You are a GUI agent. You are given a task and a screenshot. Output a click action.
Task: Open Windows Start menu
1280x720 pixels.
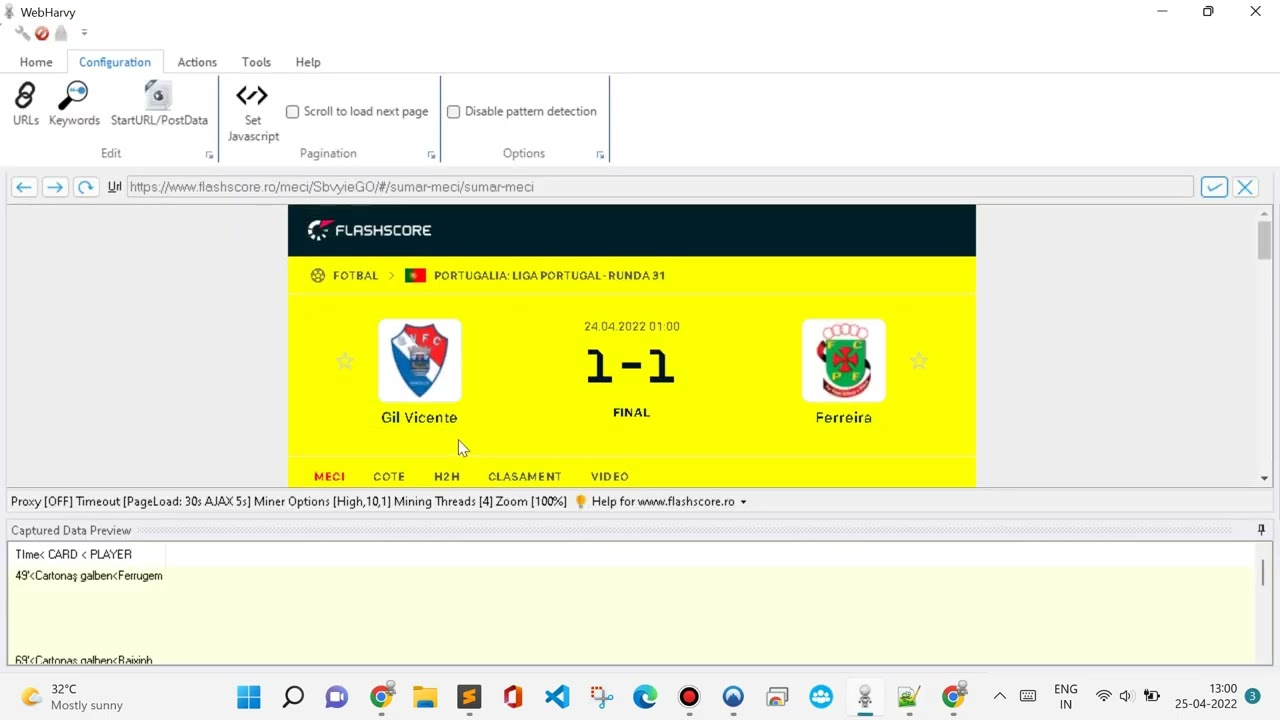[x=249, y=697]
